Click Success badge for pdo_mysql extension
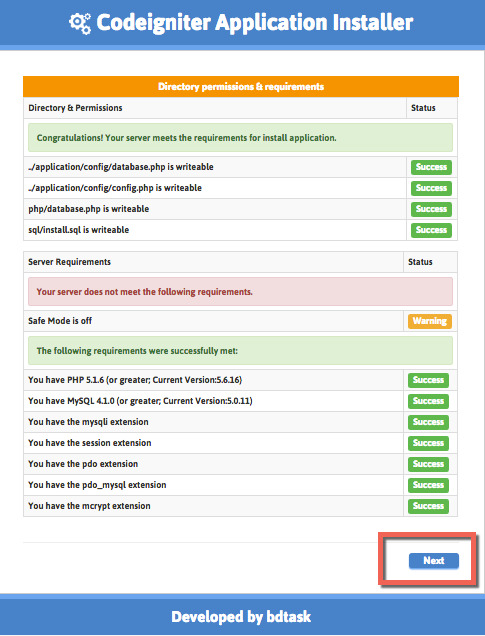The width and height of the screenshot is (485, 636). (x=428, y=485)
